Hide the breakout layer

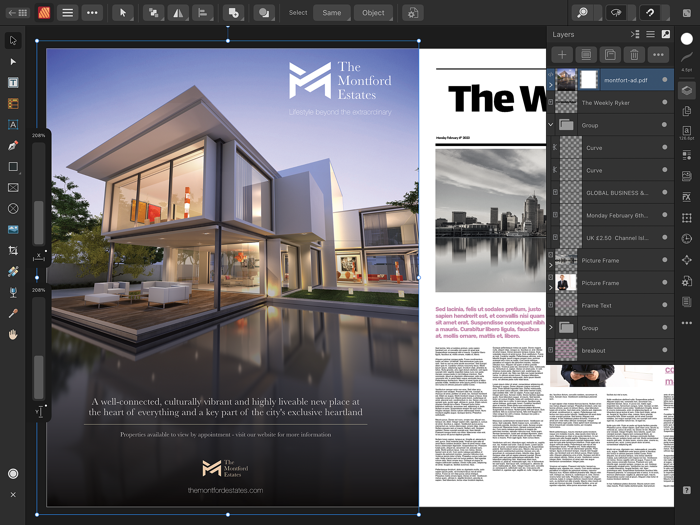(x=665, y=350)
